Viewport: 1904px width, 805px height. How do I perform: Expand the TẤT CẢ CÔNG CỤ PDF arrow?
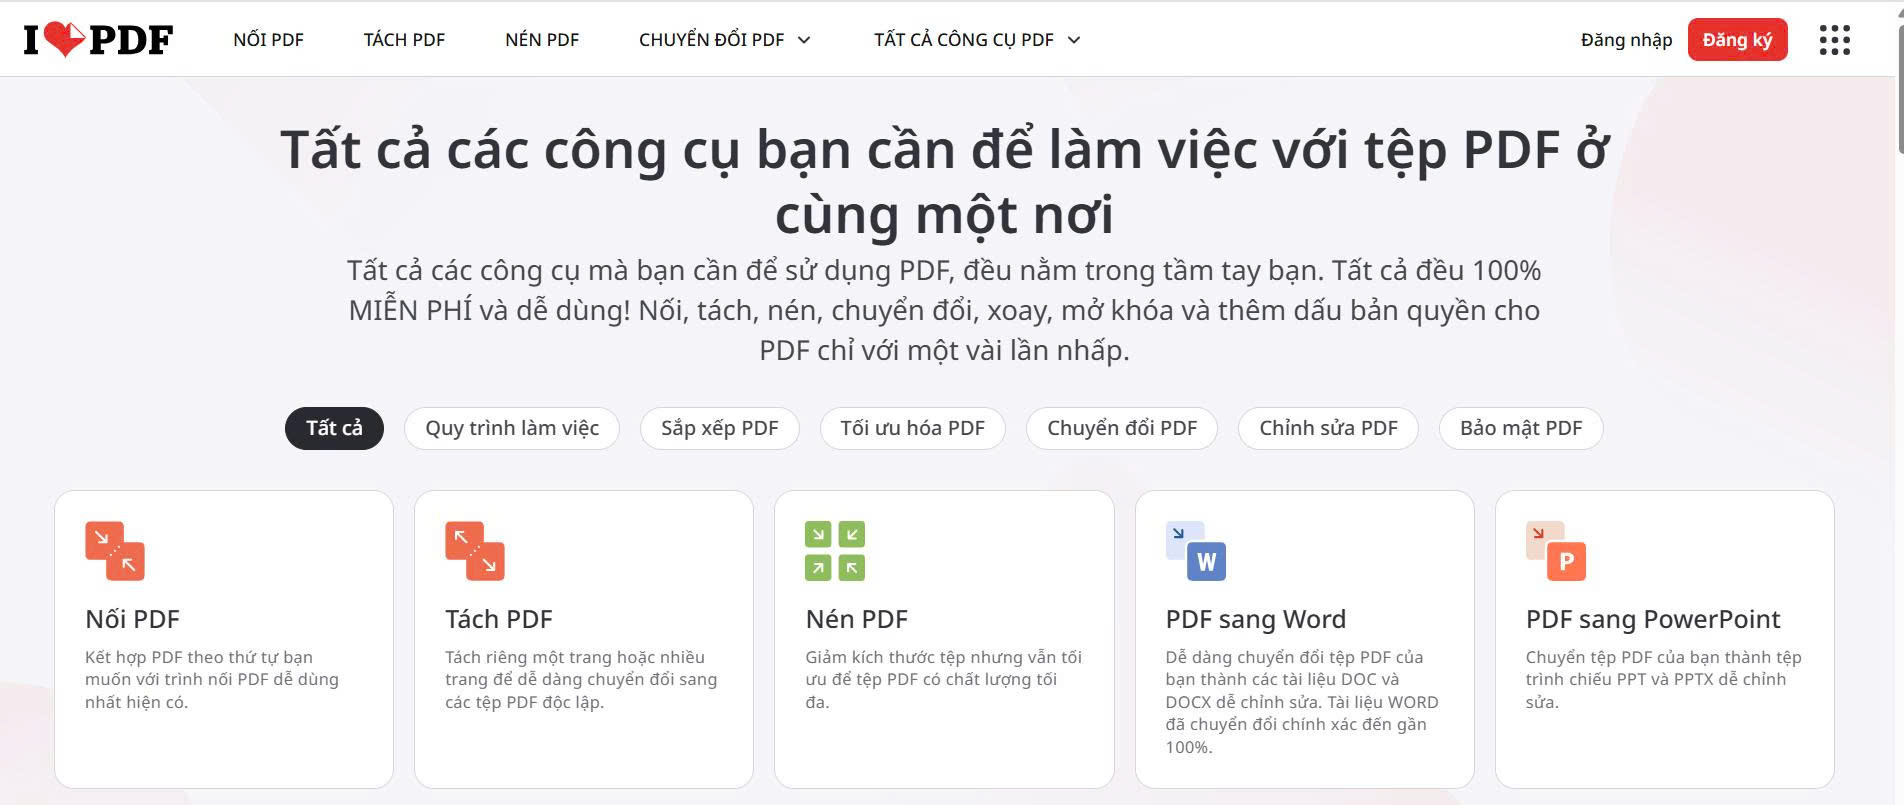[1074, 40]
